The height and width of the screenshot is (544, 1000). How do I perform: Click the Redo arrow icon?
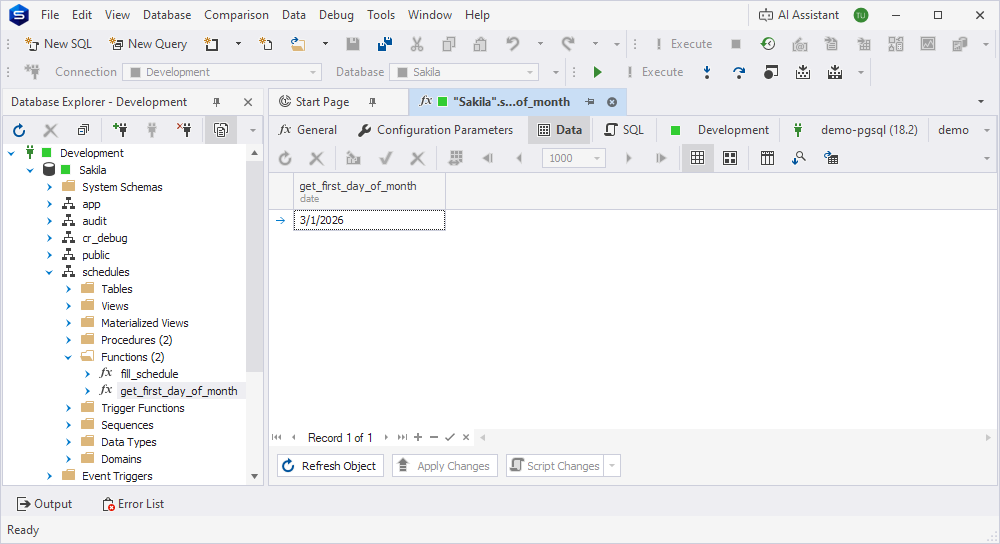click(x=568, y=44)
